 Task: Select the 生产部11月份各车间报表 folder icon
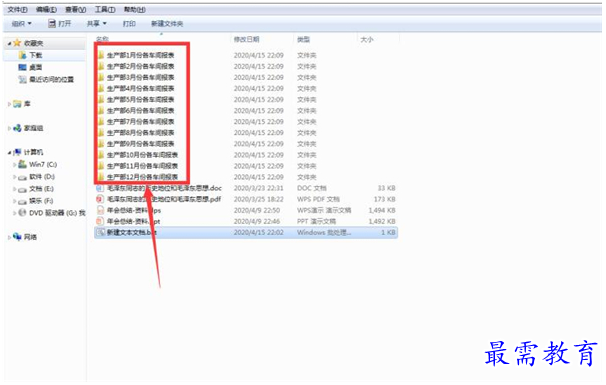(x=101, y=166)
